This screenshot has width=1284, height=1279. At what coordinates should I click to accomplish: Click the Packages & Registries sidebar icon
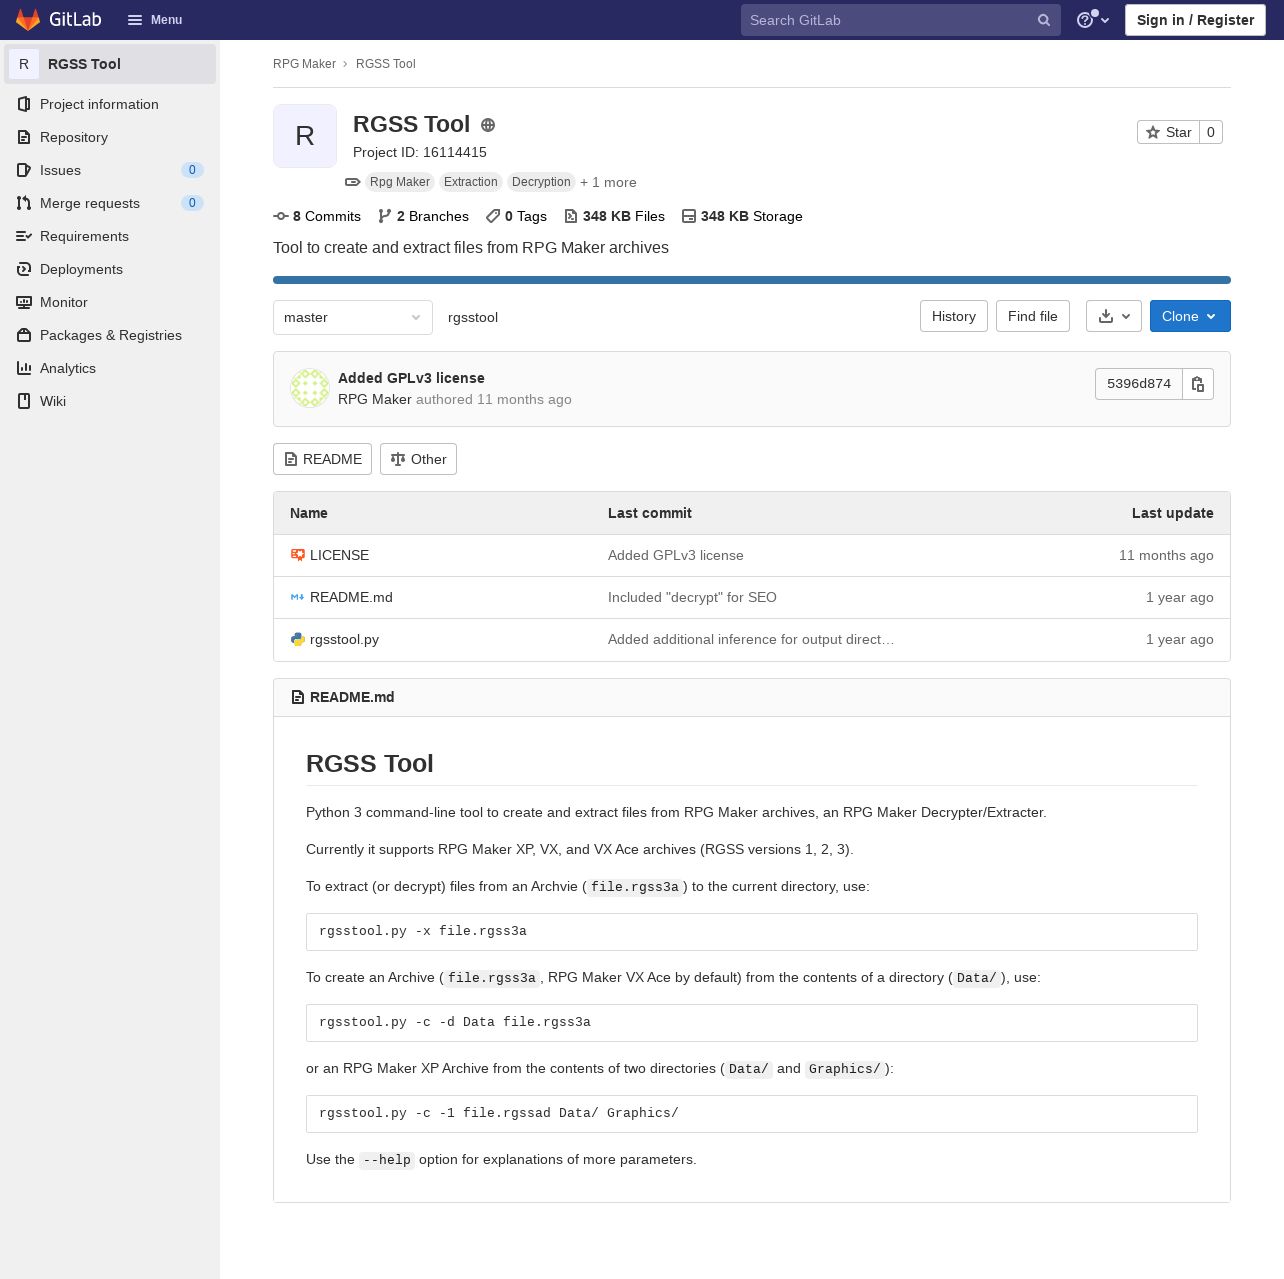tap(24, 335)
